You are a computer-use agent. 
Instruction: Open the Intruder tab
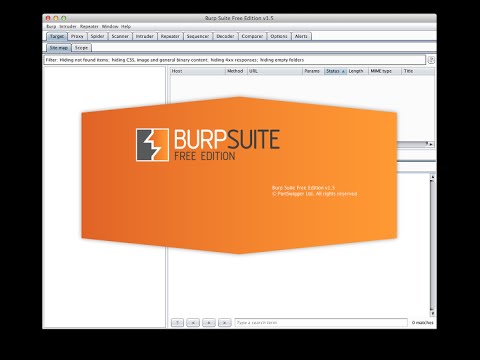[x=145, y=36]
